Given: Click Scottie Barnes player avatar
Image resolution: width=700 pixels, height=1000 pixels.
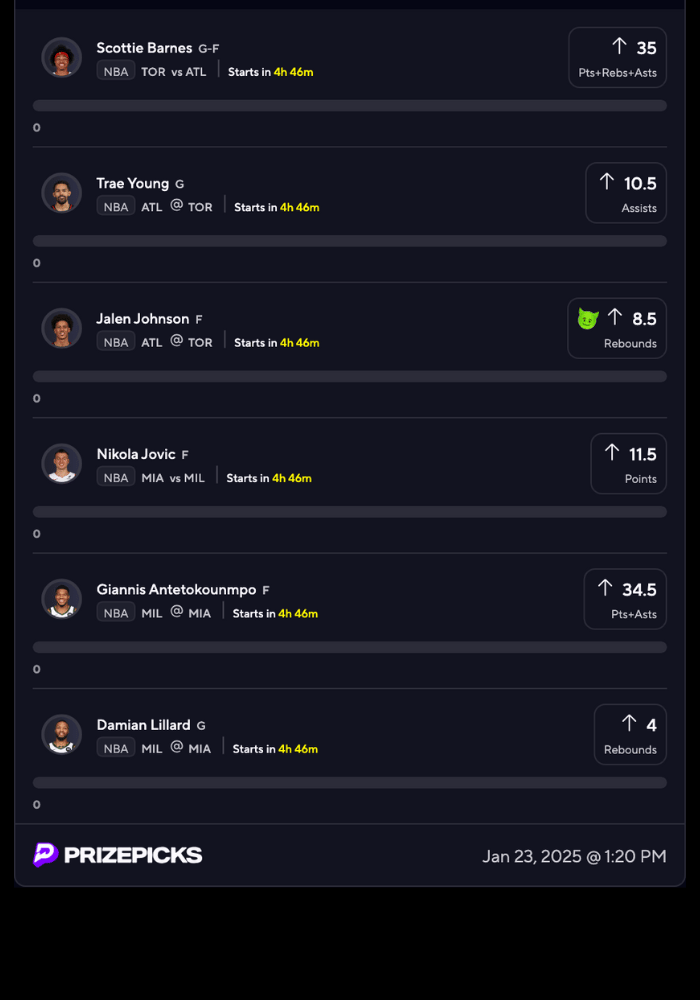Looking at the screenshot, I should 62,57.
